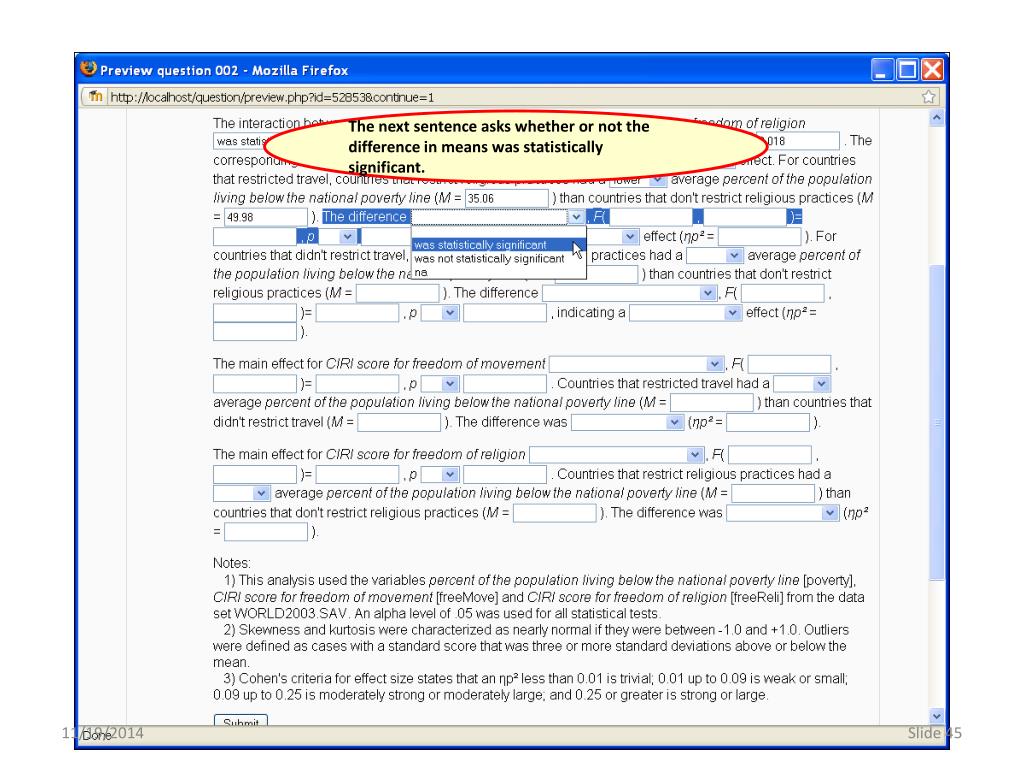Screen dimensions: 1024x768
Task: Open the 'indicating a' effect dropdown
Action: coord(685,313)
